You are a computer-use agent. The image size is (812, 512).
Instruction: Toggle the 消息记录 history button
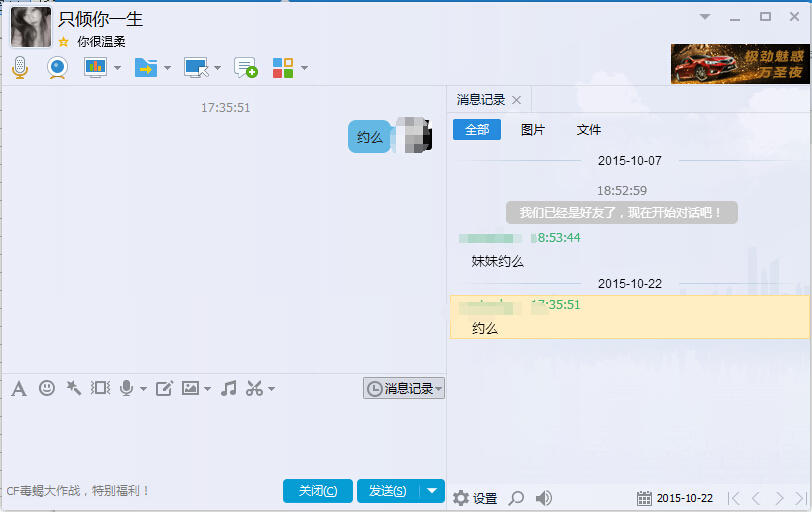(x=404, y=388)
